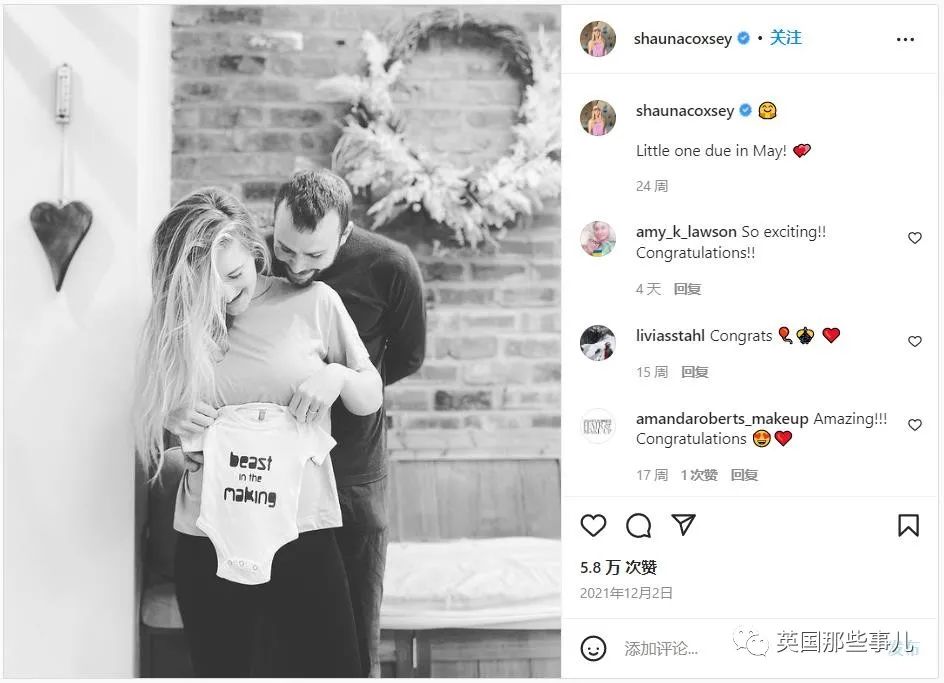Follow shaunacoxsey via 关注 link

point(785,38)
